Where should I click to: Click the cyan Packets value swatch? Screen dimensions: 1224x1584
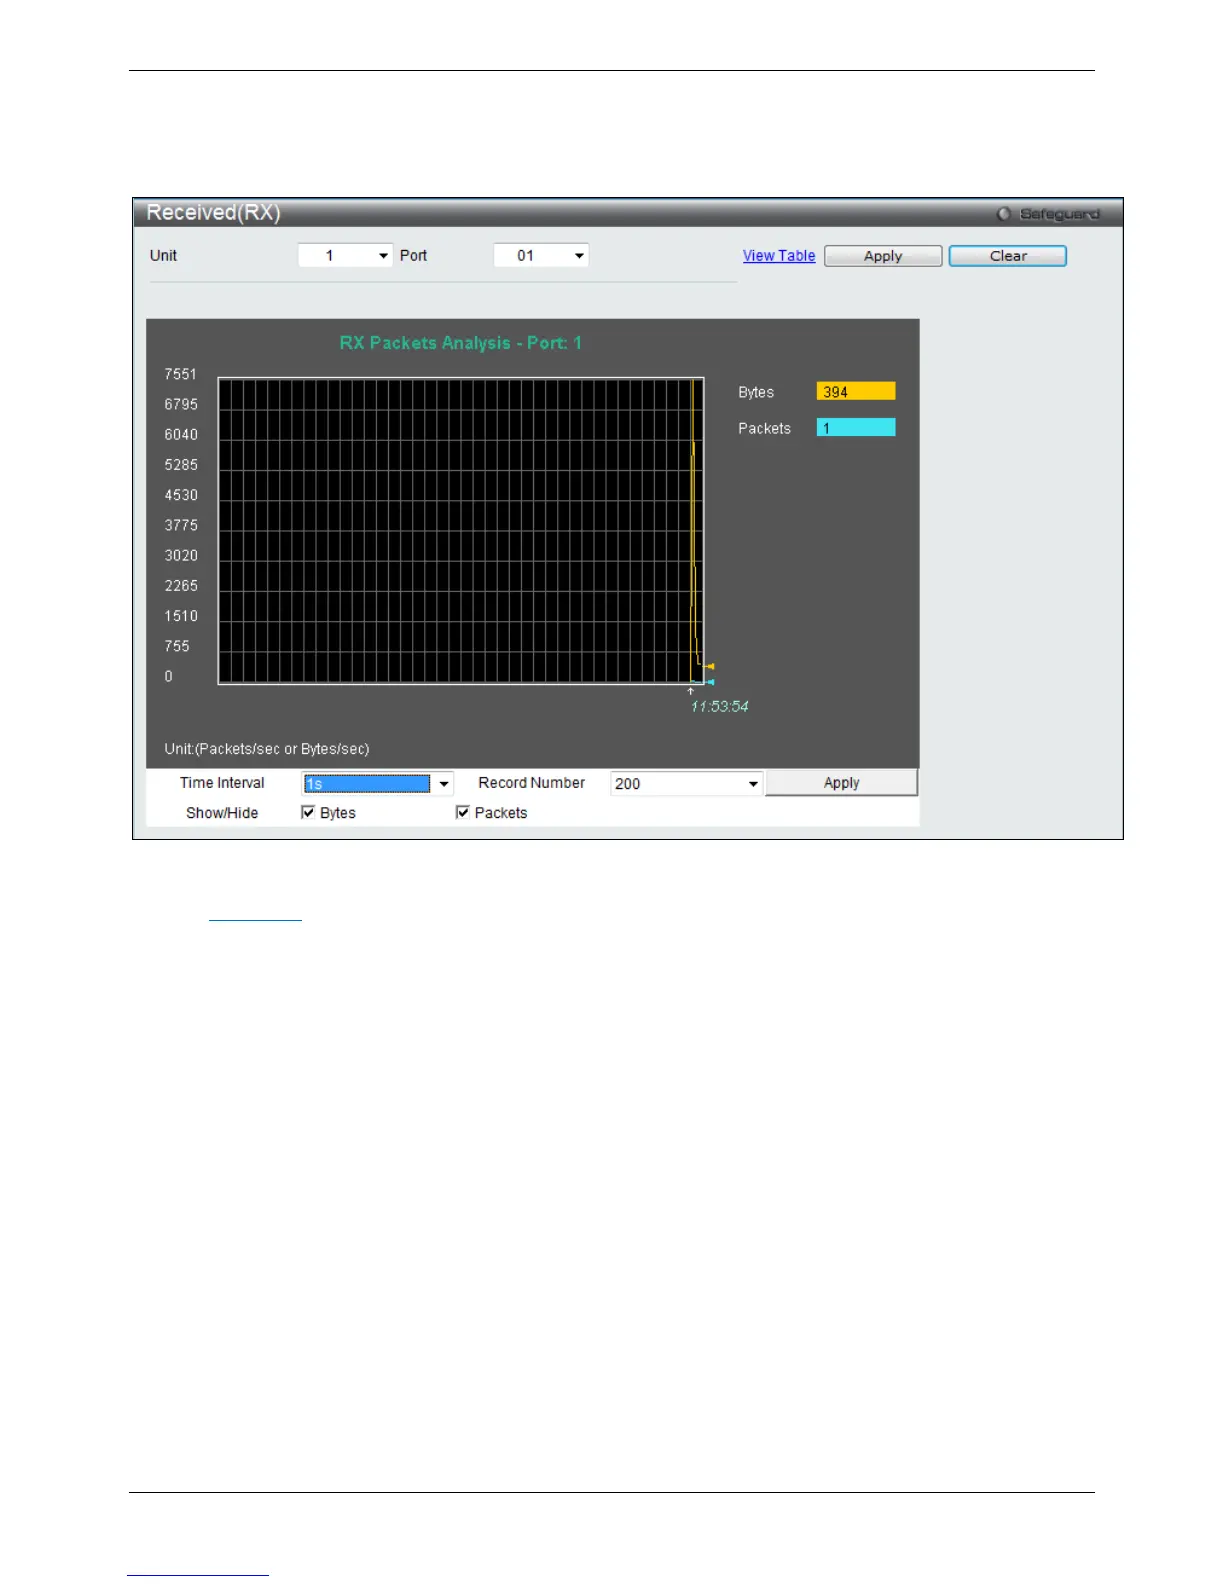click(x=856, y=428)
